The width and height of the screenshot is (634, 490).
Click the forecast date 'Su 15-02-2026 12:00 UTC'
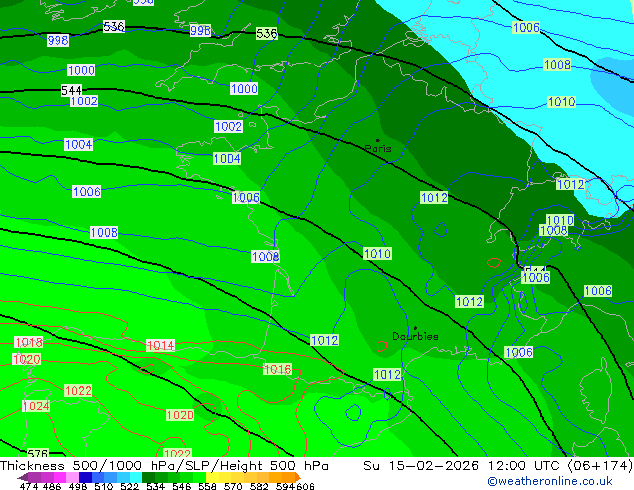[x=464, y=466]
